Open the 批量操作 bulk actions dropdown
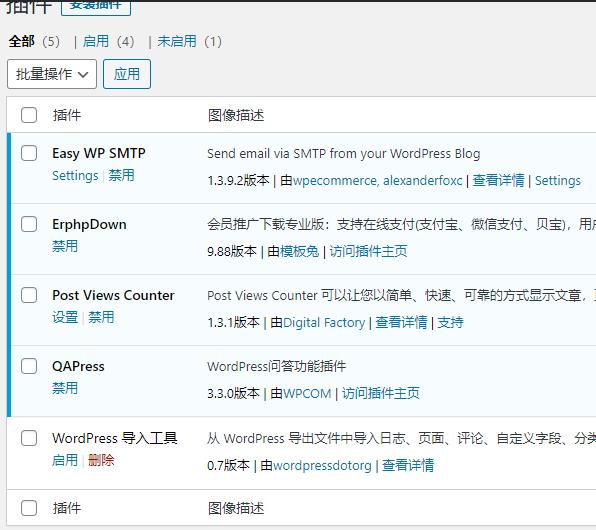 [52, 74]
